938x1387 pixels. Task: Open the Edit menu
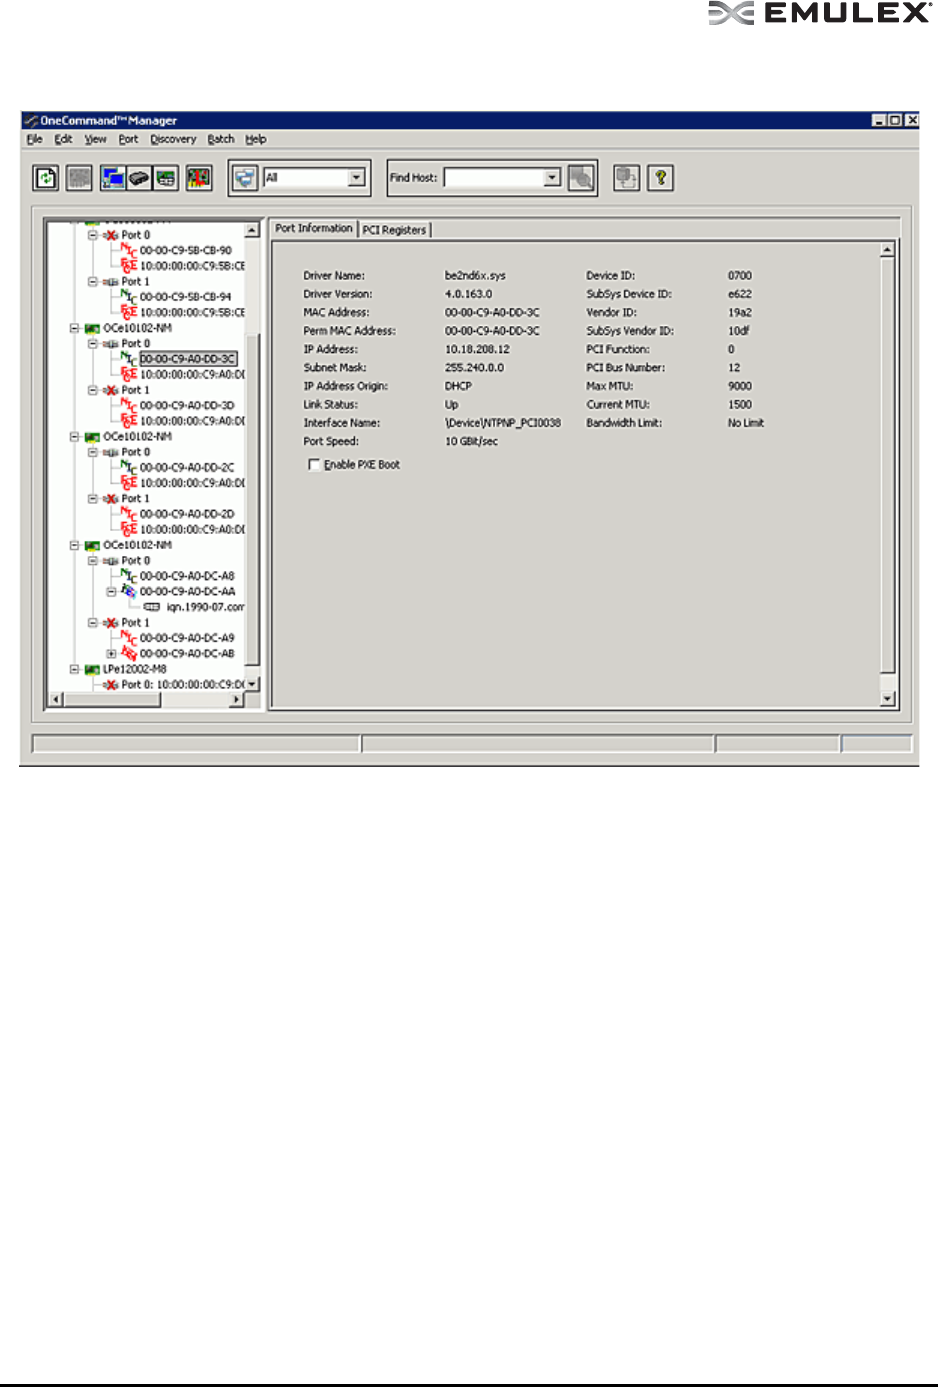(x=63, y=139)
